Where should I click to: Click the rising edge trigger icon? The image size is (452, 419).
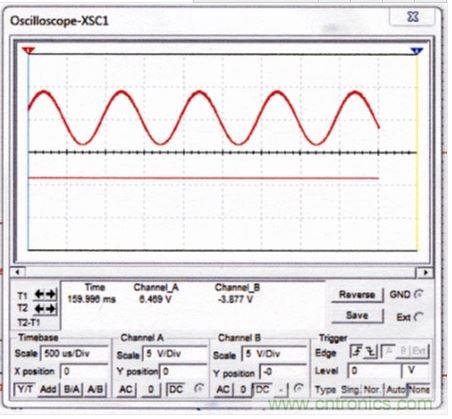click(357, 352)
